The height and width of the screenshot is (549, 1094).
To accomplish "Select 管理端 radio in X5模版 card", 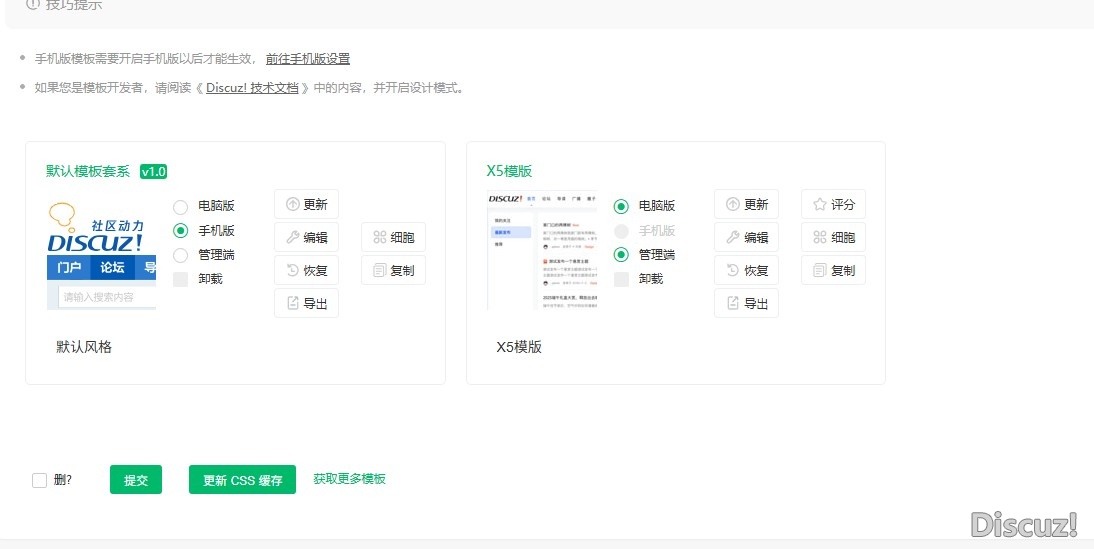I will coord(621,255).
